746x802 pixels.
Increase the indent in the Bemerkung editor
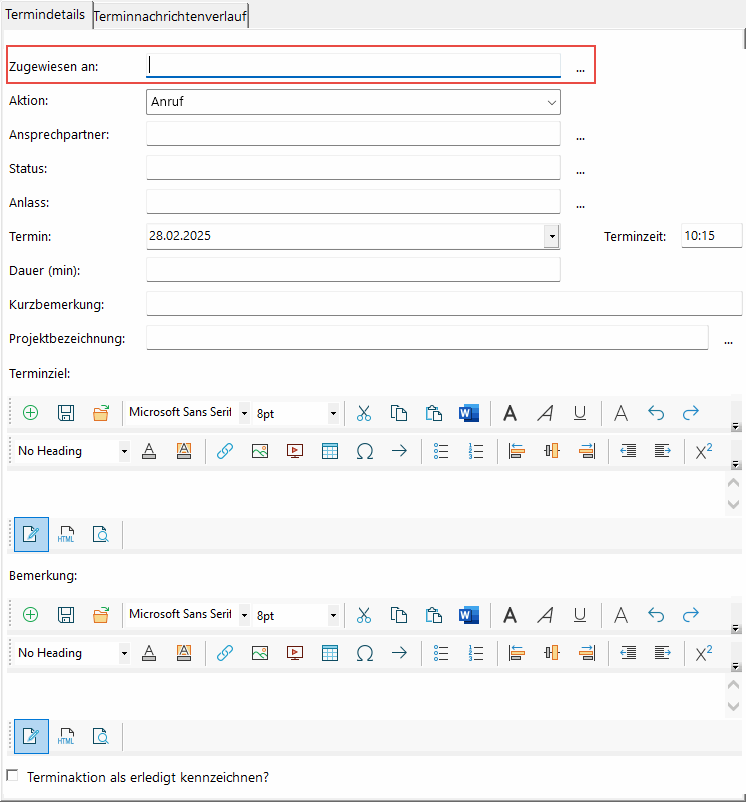(663, 653)
